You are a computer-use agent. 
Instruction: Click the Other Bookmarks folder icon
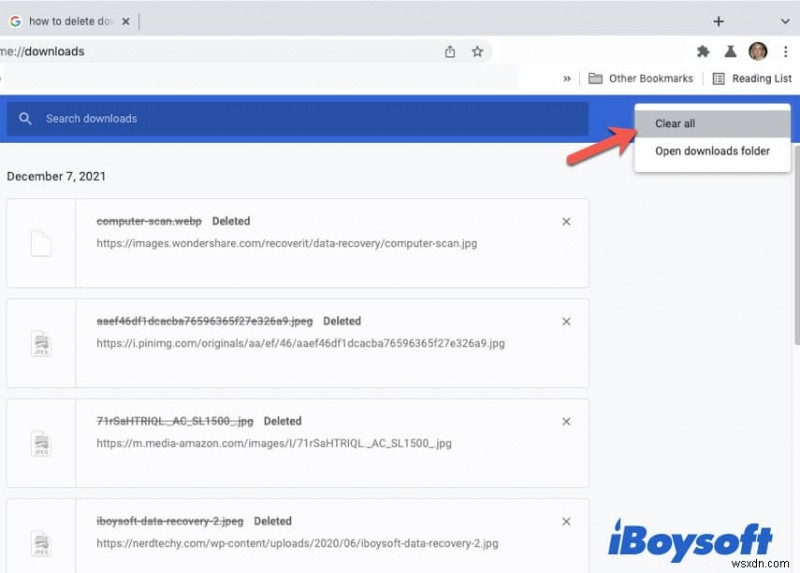595,79
